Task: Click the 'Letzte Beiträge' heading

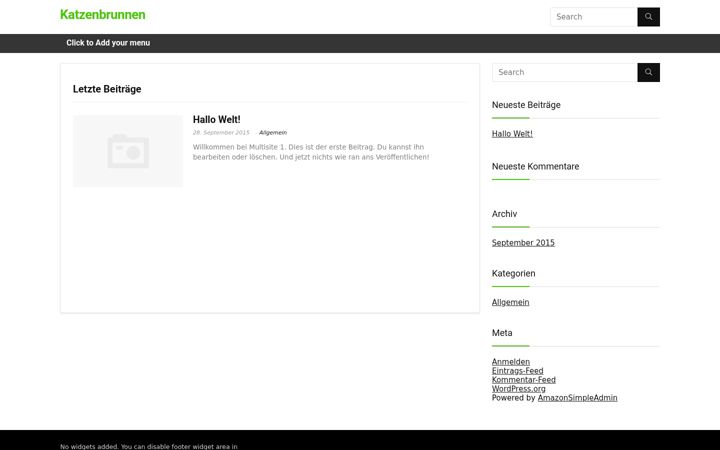Action: point(107,89)
